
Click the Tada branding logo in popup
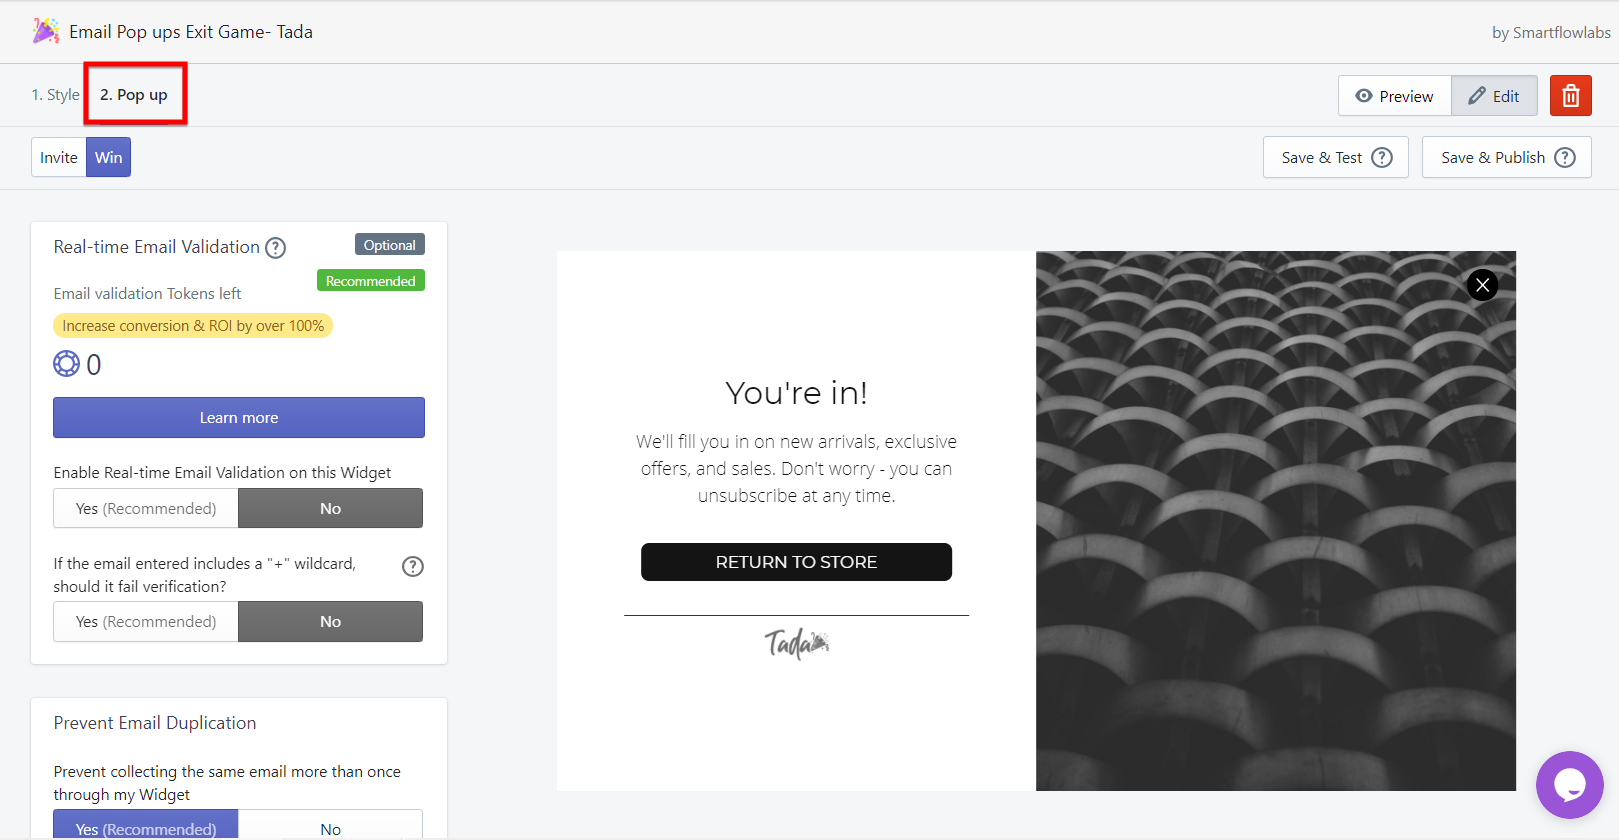pyautogui.click(x=796, y=643)
